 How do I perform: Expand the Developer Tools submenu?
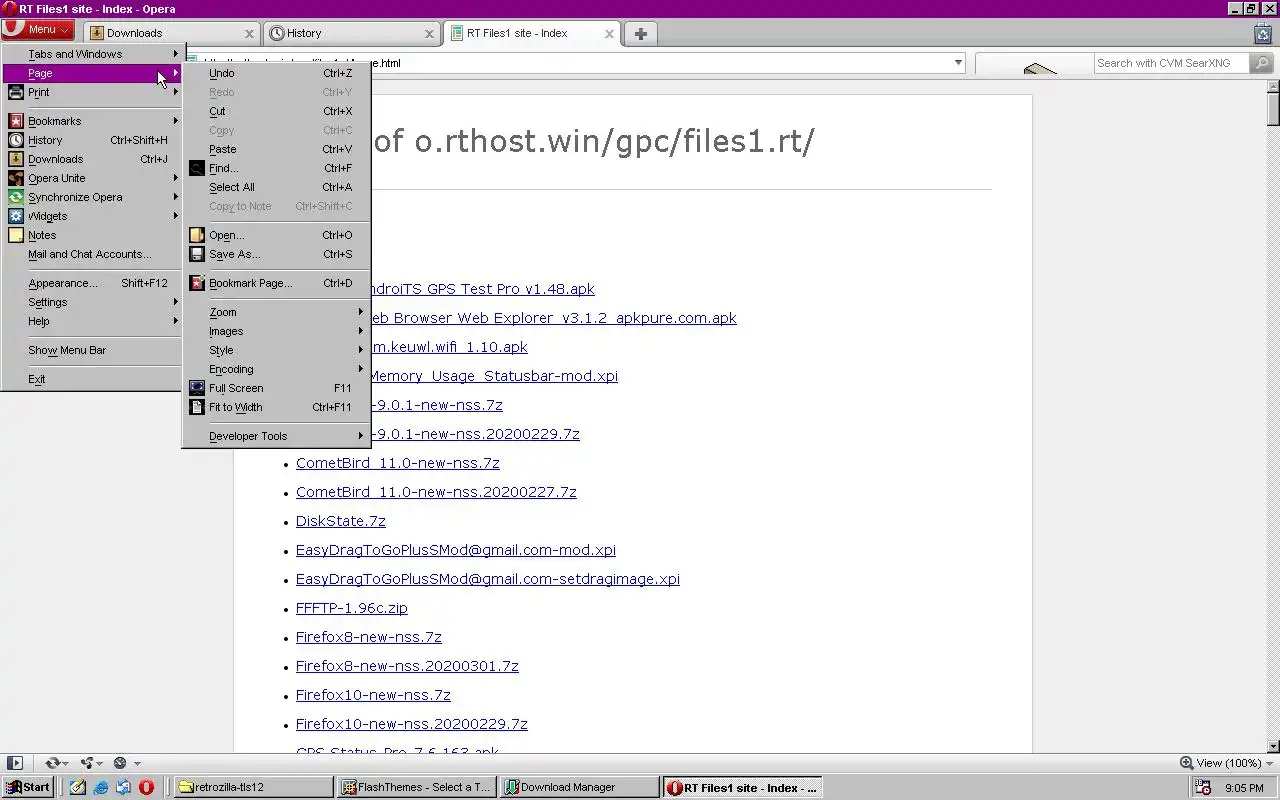276,436
